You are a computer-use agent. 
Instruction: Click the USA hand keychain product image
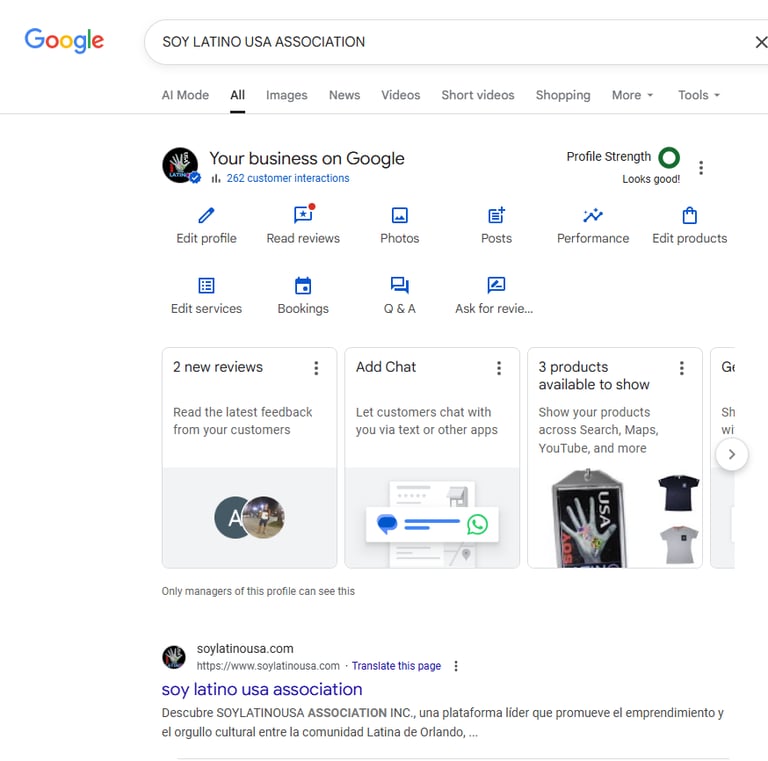click(x=589, y=519)
